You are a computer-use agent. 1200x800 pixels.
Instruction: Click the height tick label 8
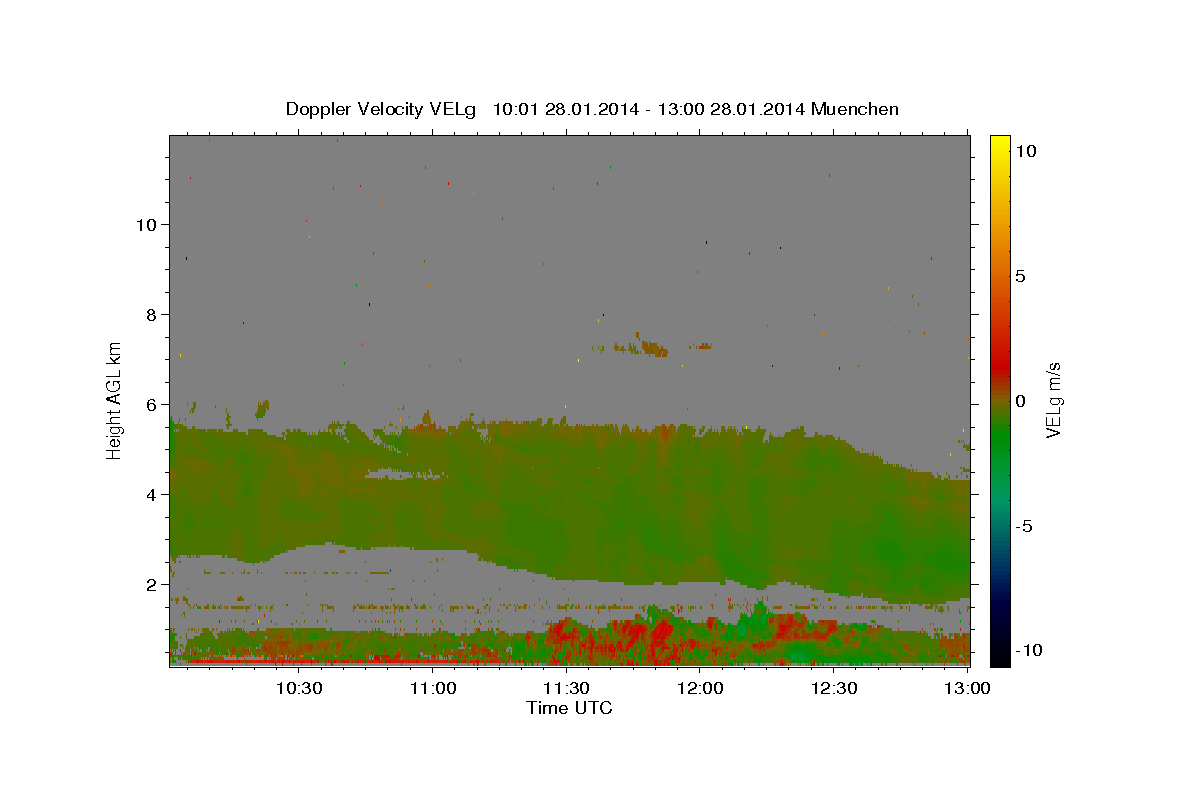tap(152, 314)
